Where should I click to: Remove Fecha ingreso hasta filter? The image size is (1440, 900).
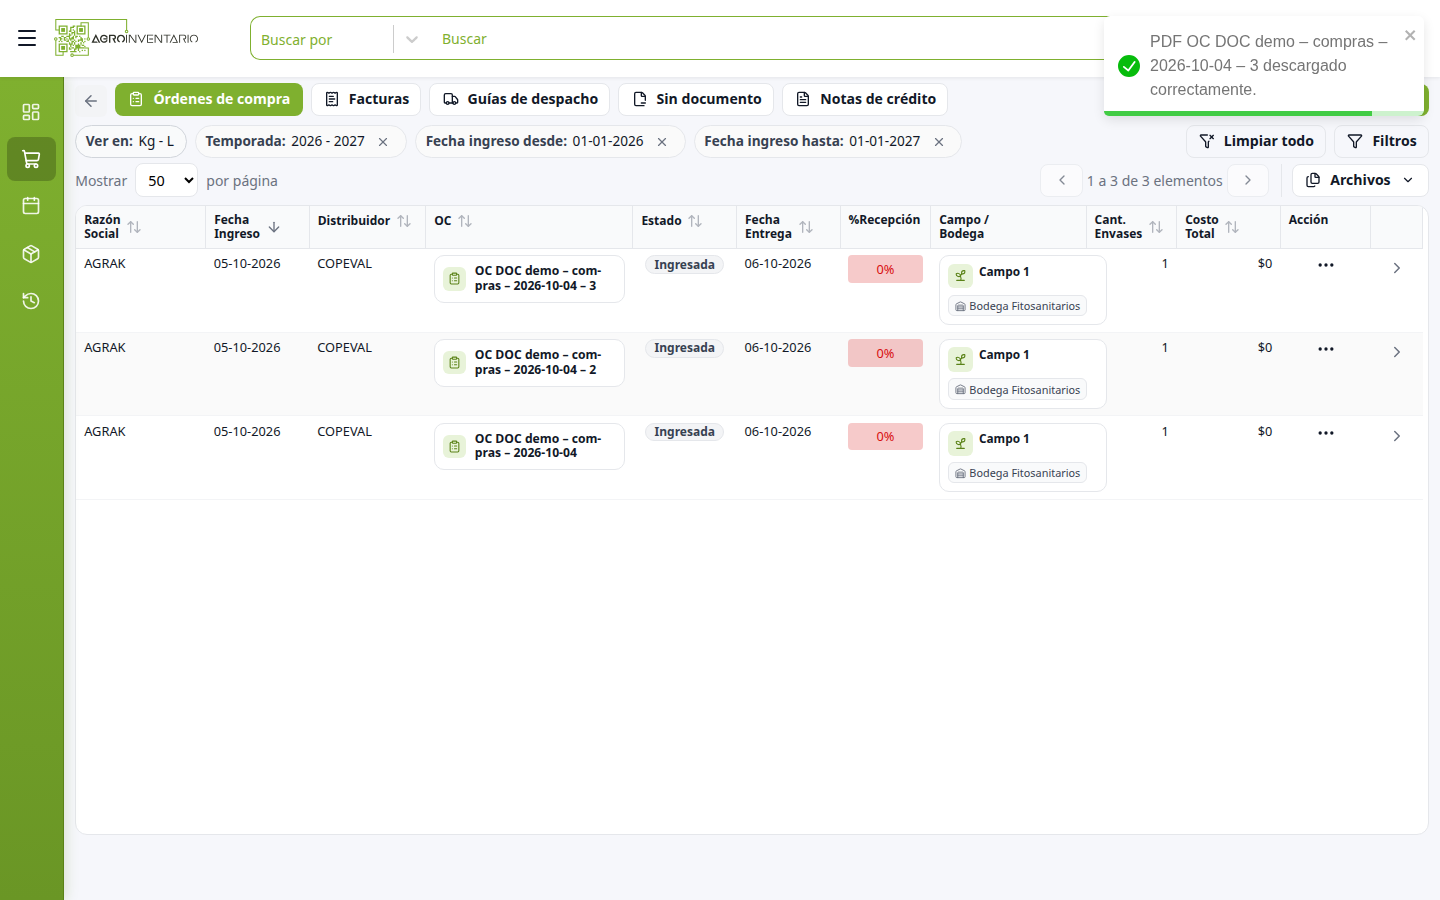click(x=939, y=142)
